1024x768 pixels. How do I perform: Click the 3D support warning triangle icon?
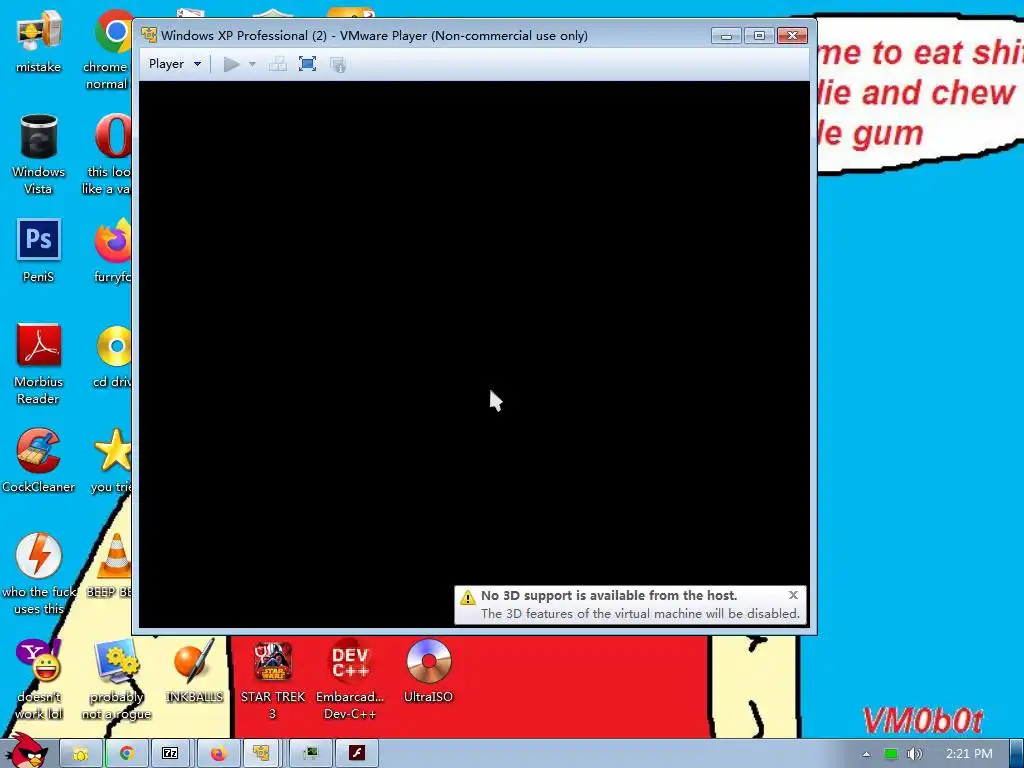point(468,597)
